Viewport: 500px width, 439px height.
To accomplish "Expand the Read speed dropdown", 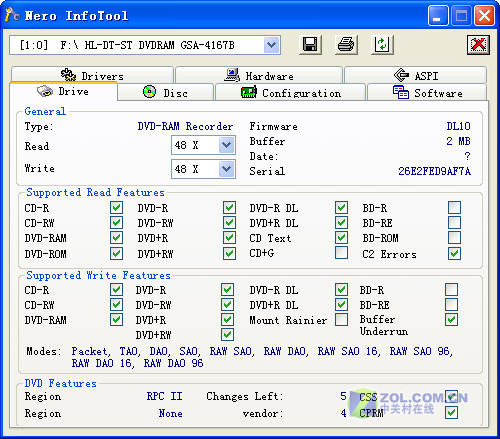I will click(x=227, y=145).
